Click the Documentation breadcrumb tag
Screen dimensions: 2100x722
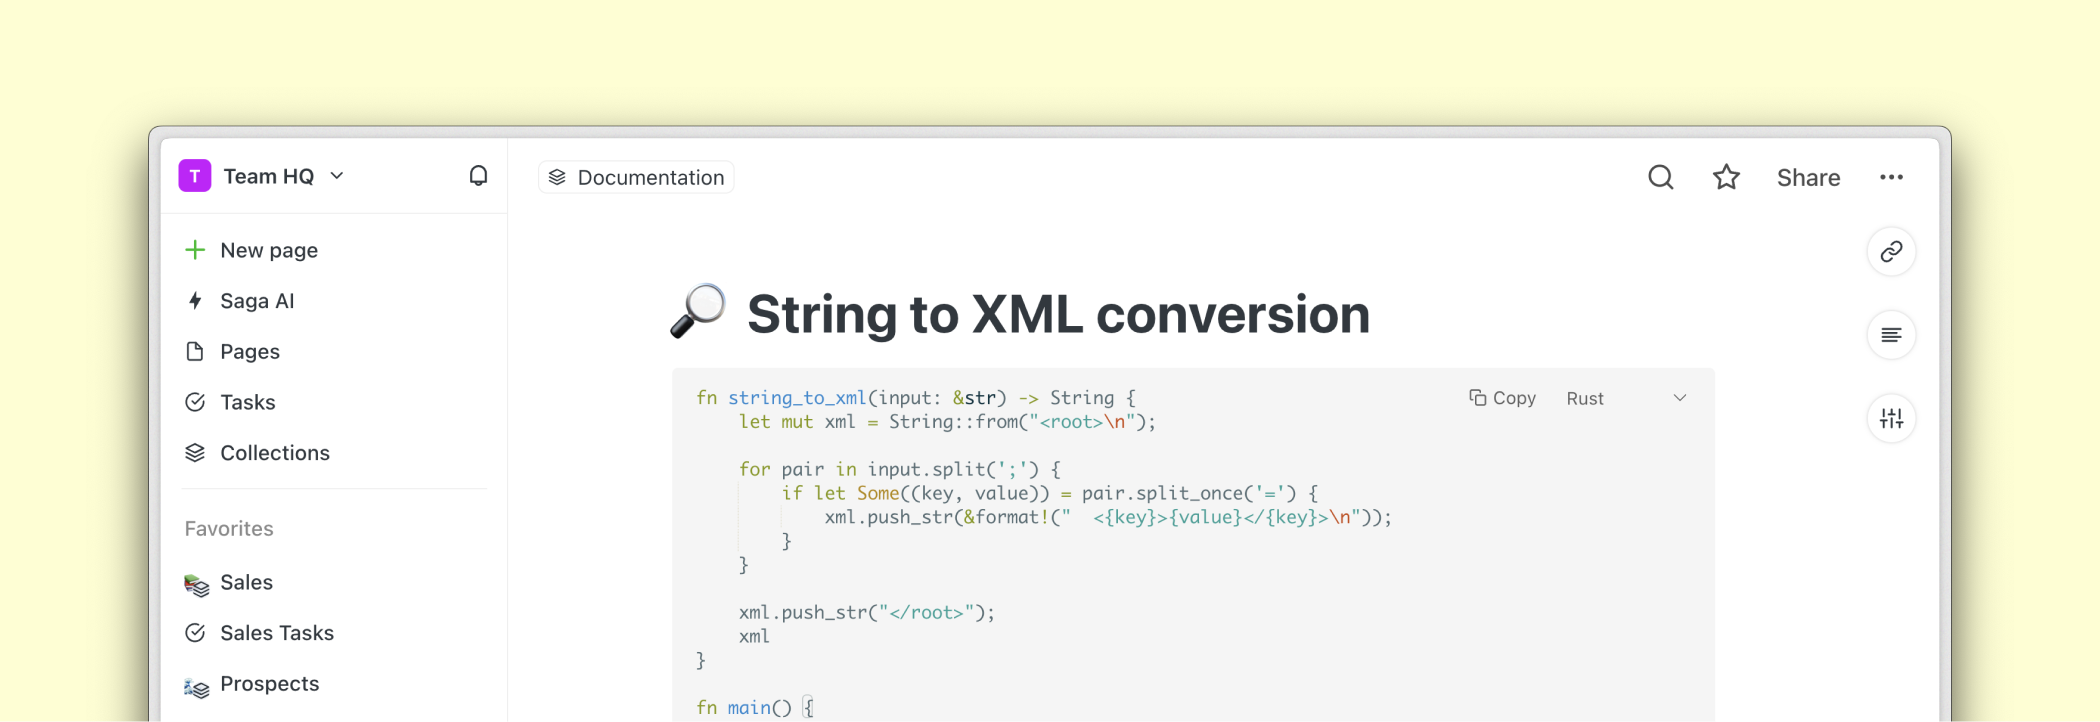[637, 177]
